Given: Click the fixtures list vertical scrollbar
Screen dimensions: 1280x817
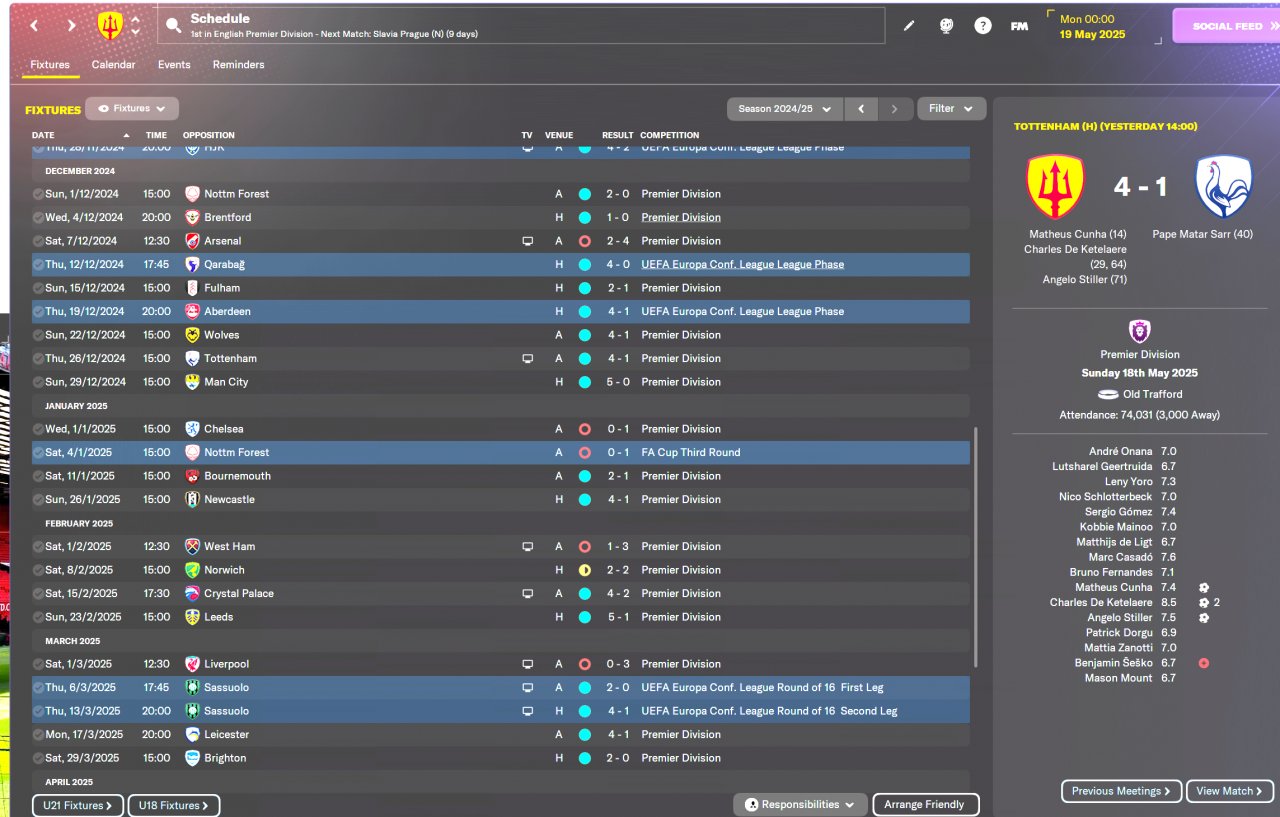Looking at the screenshot, I should 975,548.
